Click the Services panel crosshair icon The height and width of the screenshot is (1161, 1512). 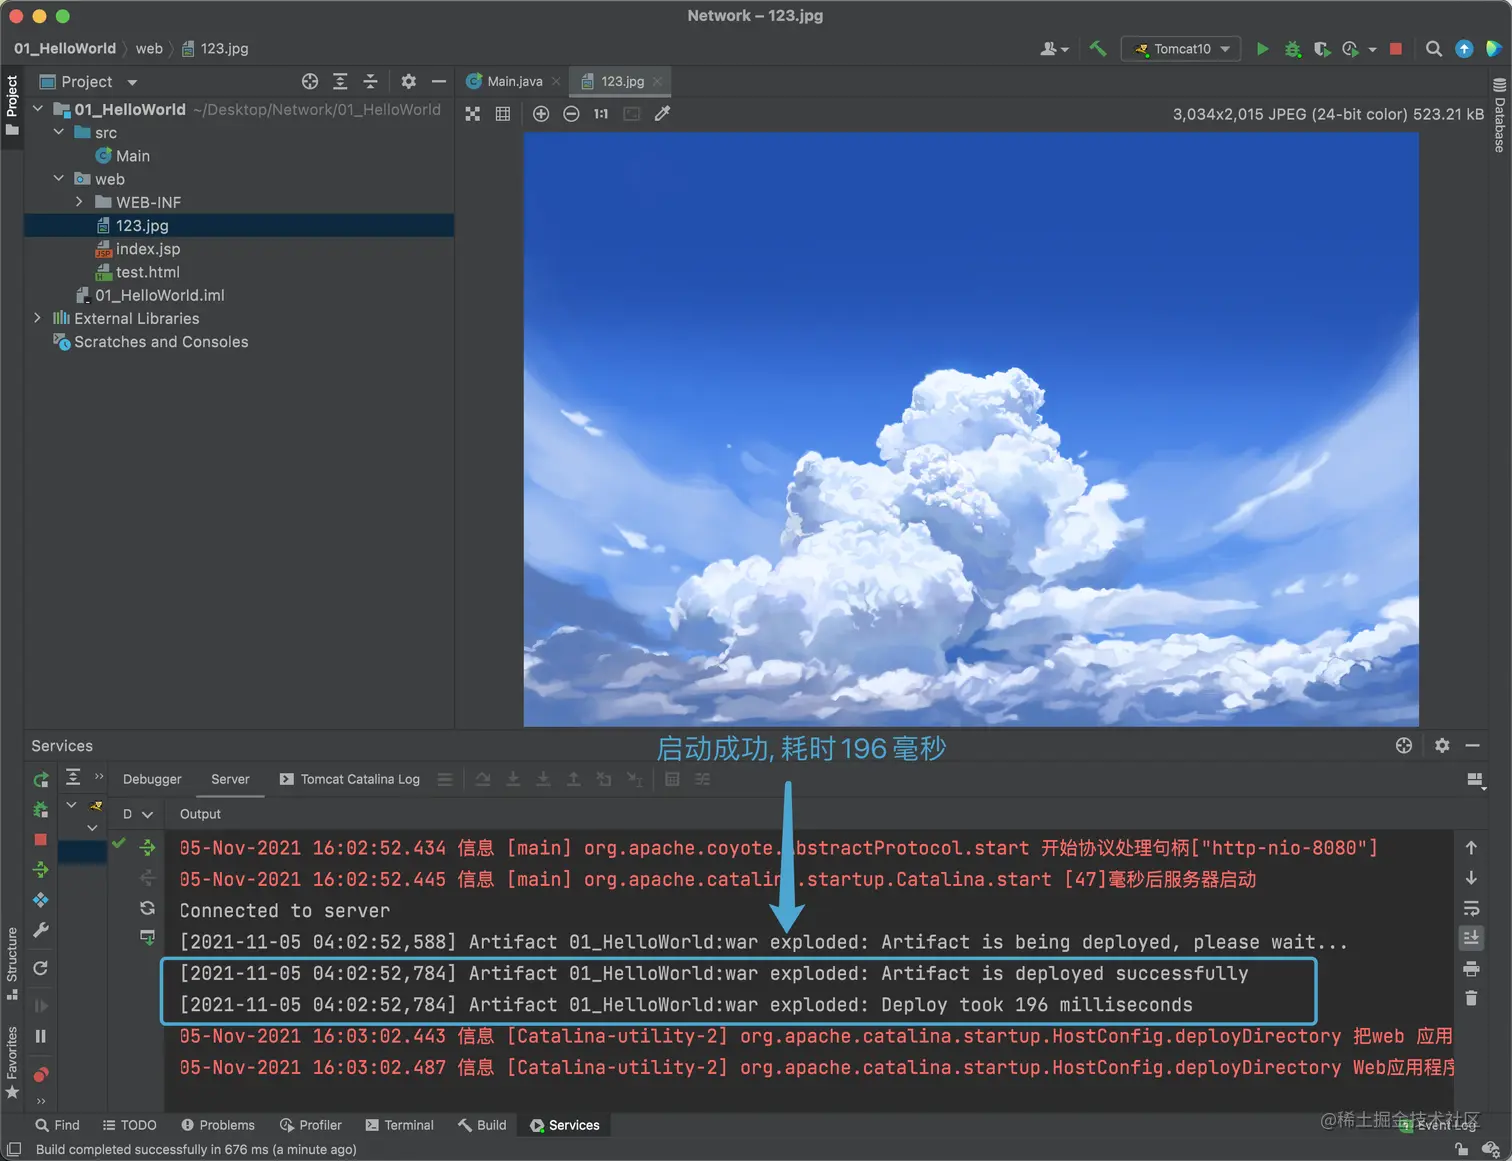[x=1404, y=745]
